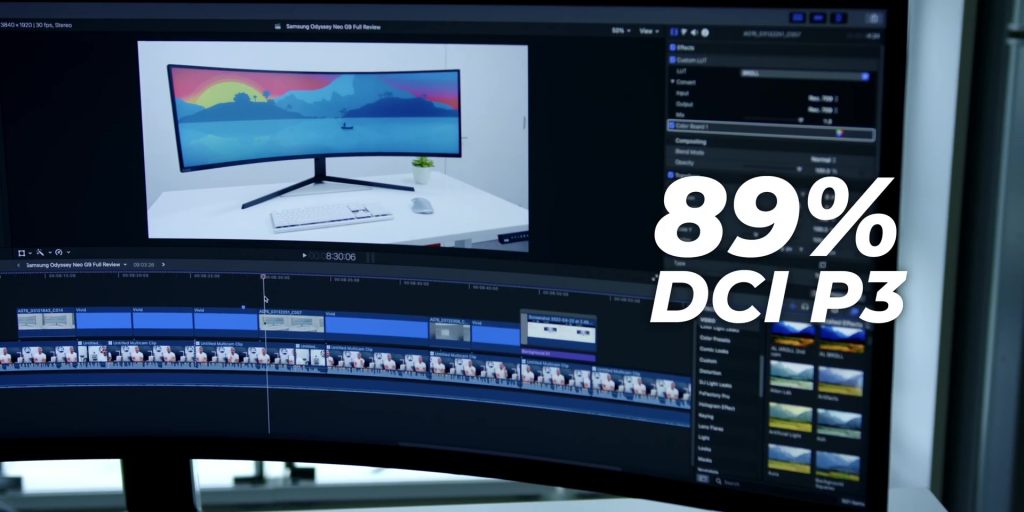Select the Masks effects category
Image resolution: width=1024 pixels, height=512 pixels.
(x=705, y=459)
